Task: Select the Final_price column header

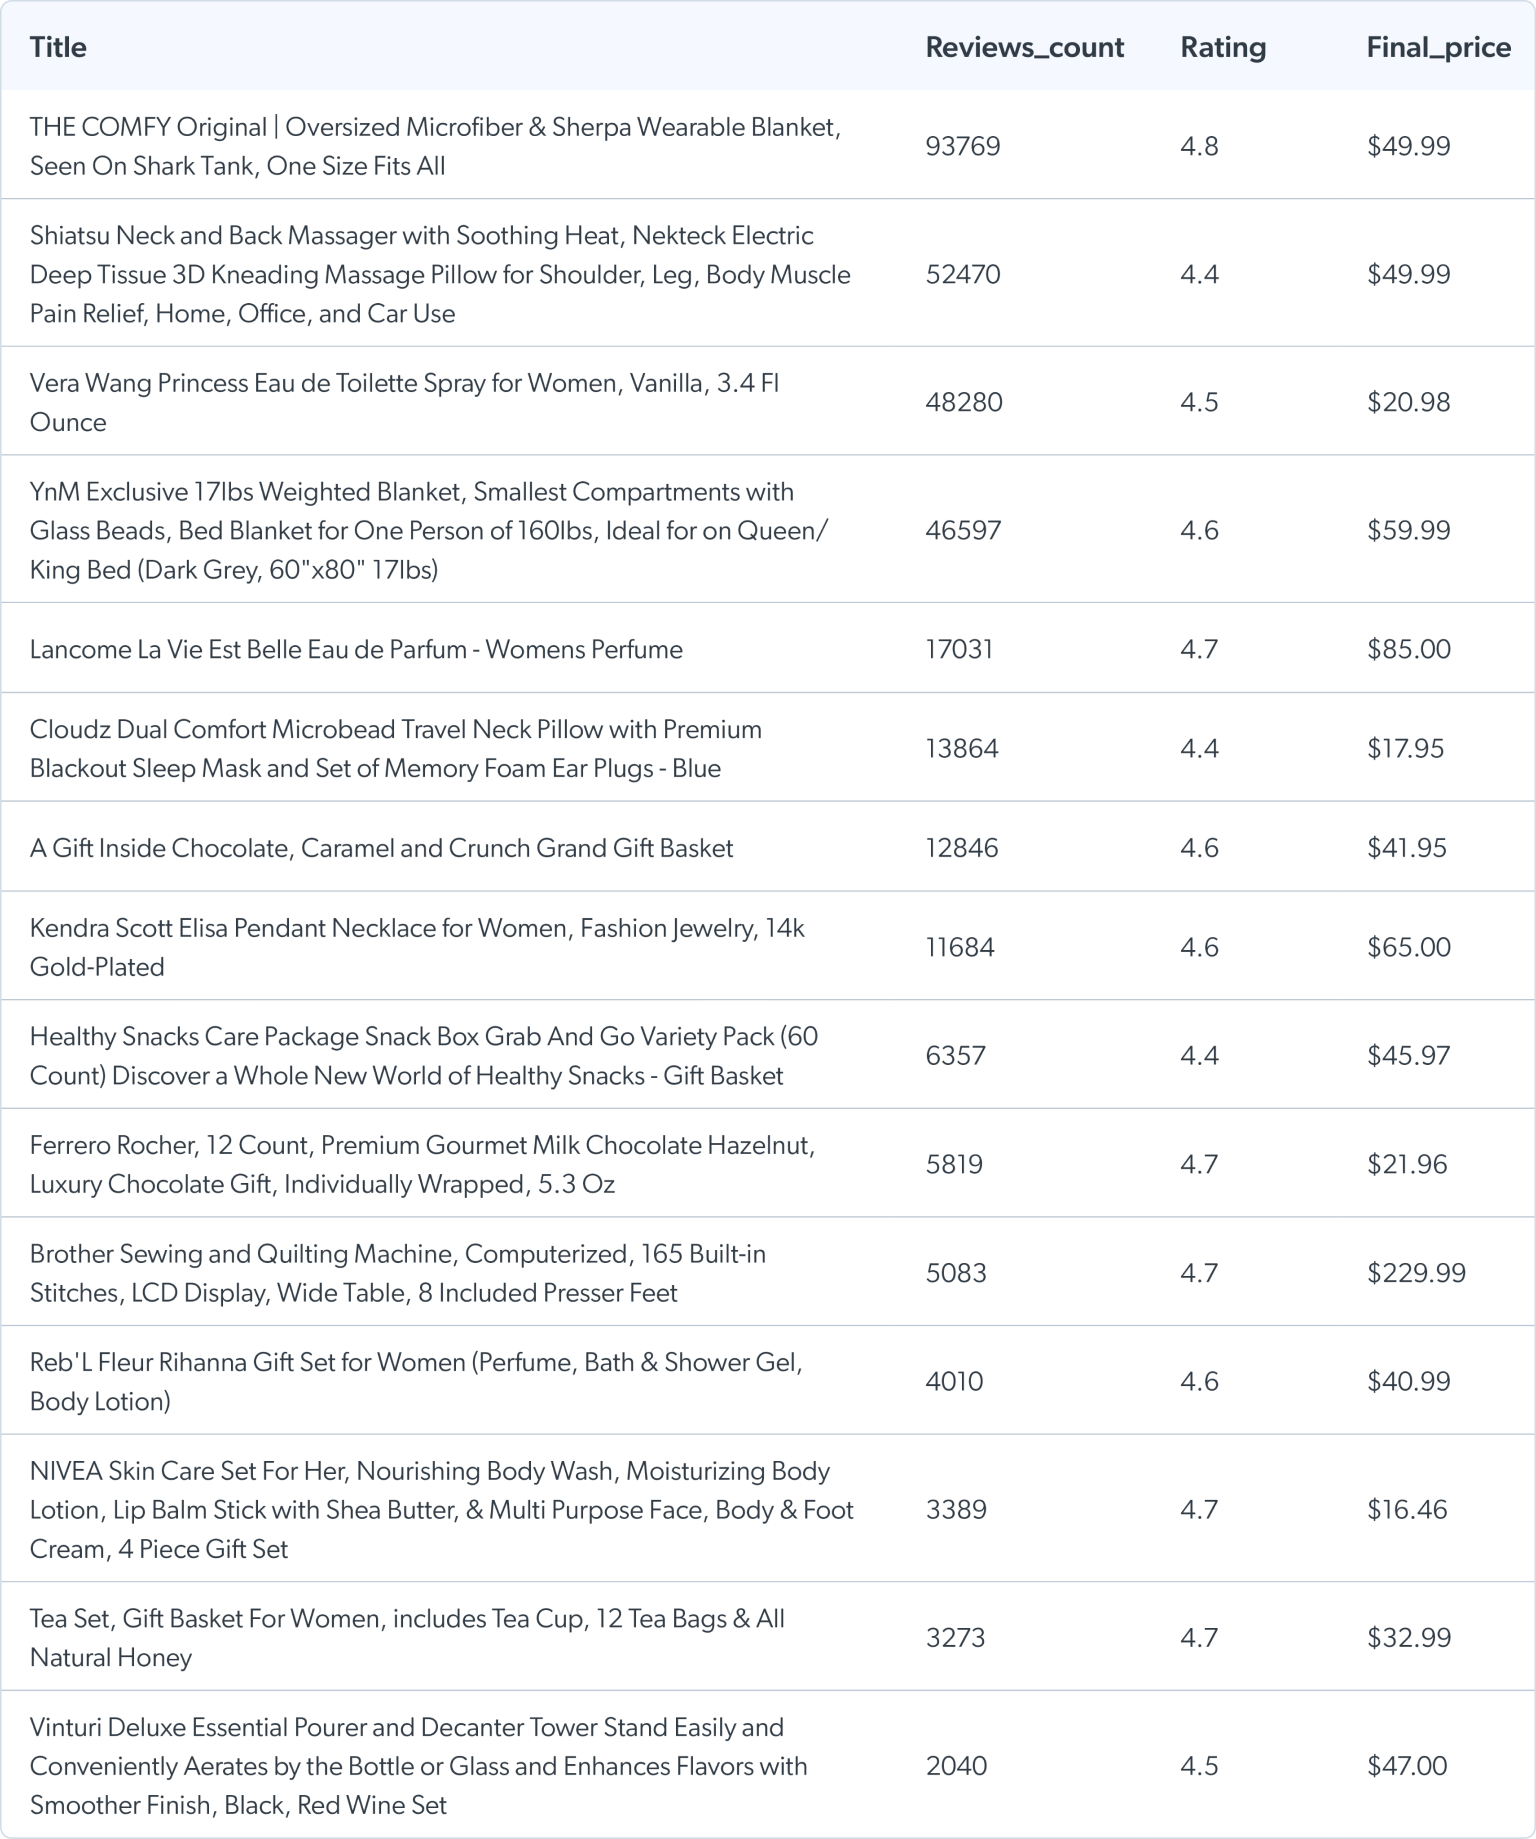Action: coord(1438,47)
